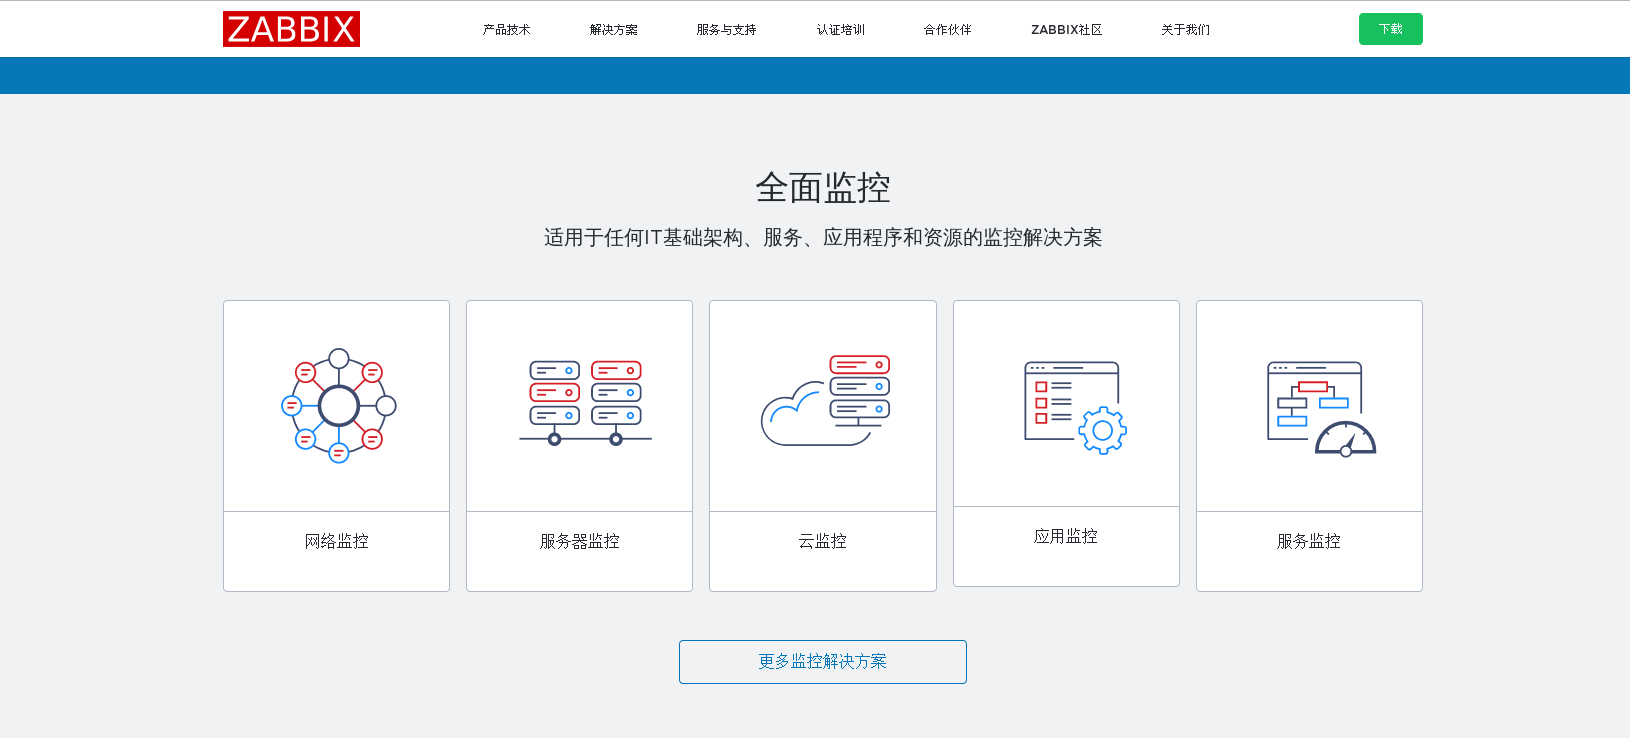Image resolution: width=1630 pixels, height=738 pixels.
Task: Open the 认证培训 menu
Action: click(x=840, y=30)
